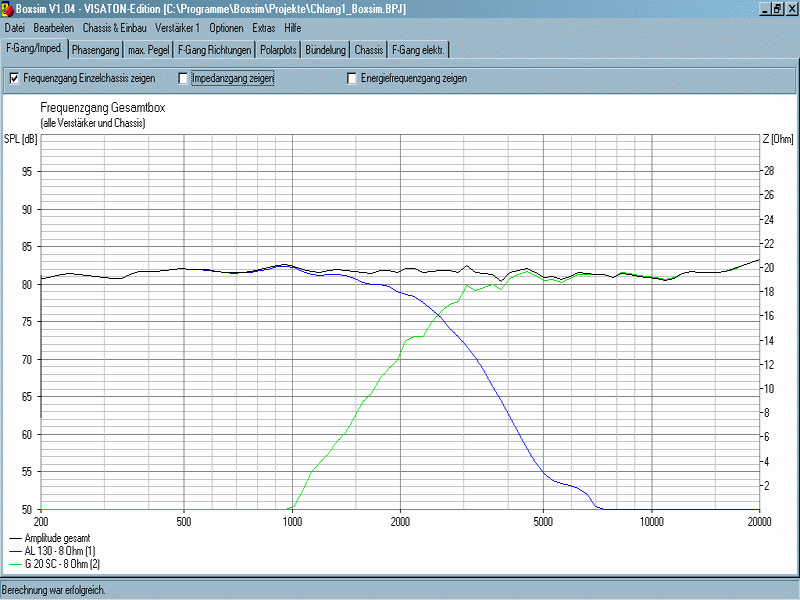This screenshot has width=800, height=600.
Task: Go to the Bündelung tab
Action: (x=326, y=49)
